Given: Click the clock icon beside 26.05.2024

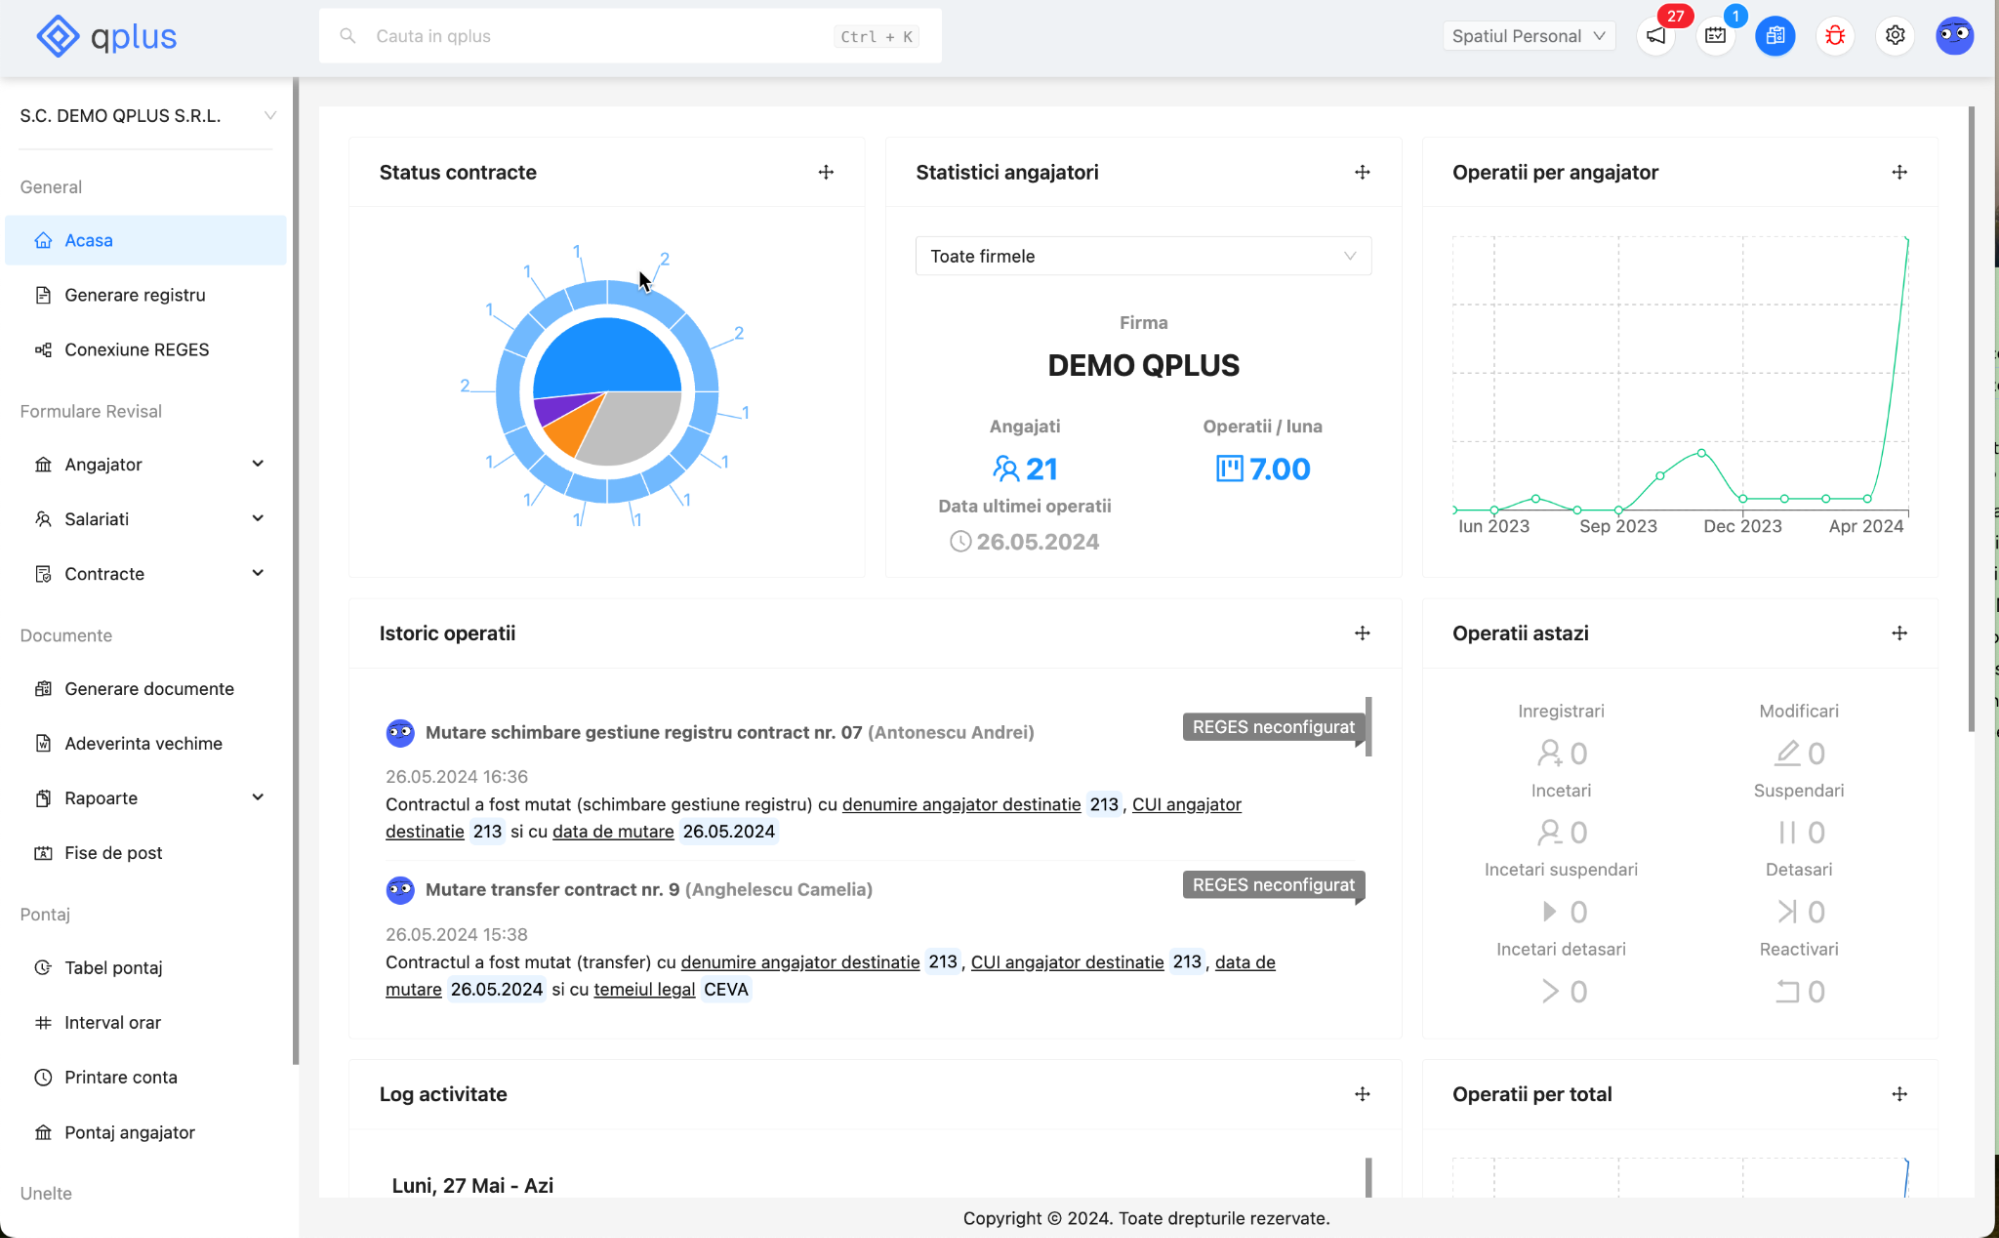Looking at the screenshot, I should click(960, 542).
